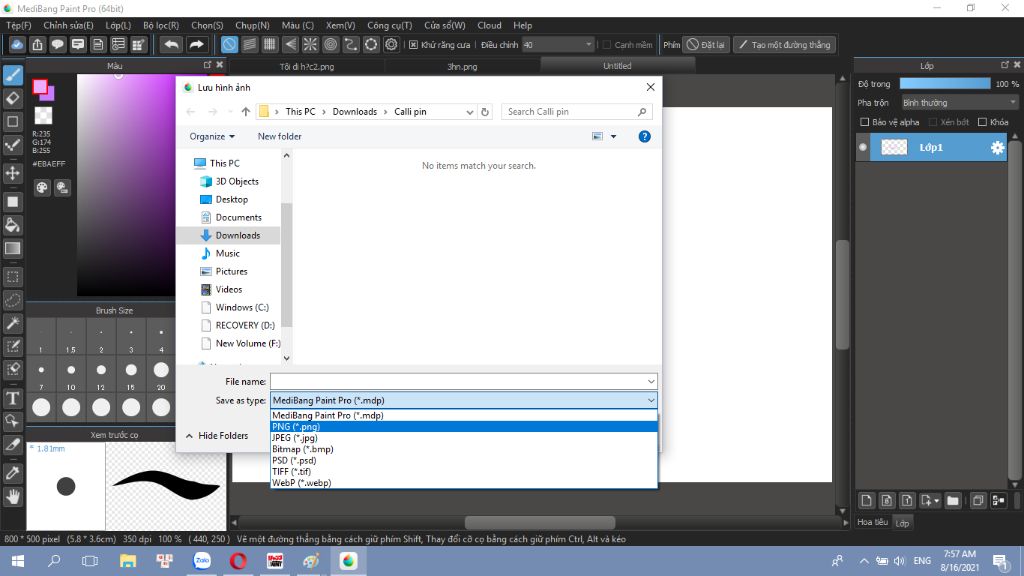Select the Brush tool
The width and height of the screenshot is (1024, 576).
pyautogui.click(x=13, y=75)
